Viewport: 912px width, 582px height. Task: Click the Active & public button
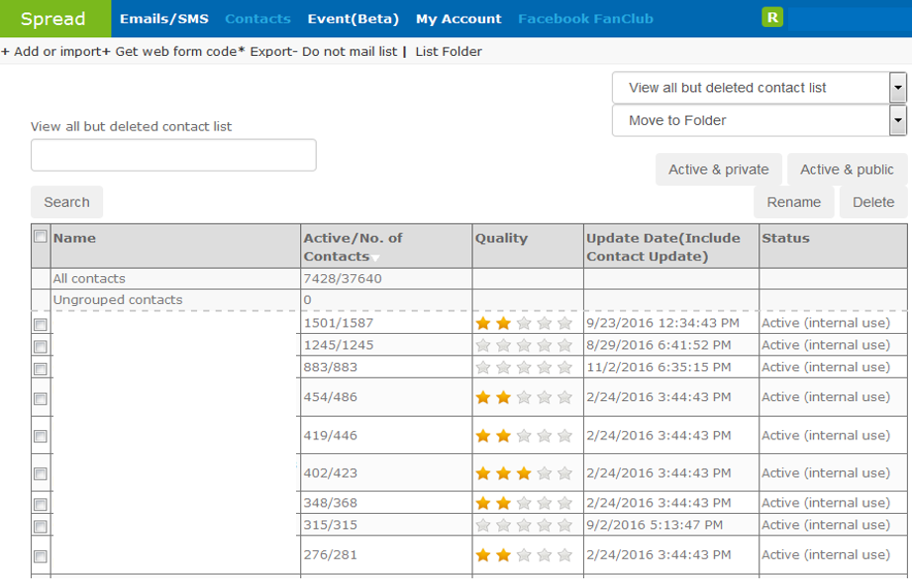[847, 170]
